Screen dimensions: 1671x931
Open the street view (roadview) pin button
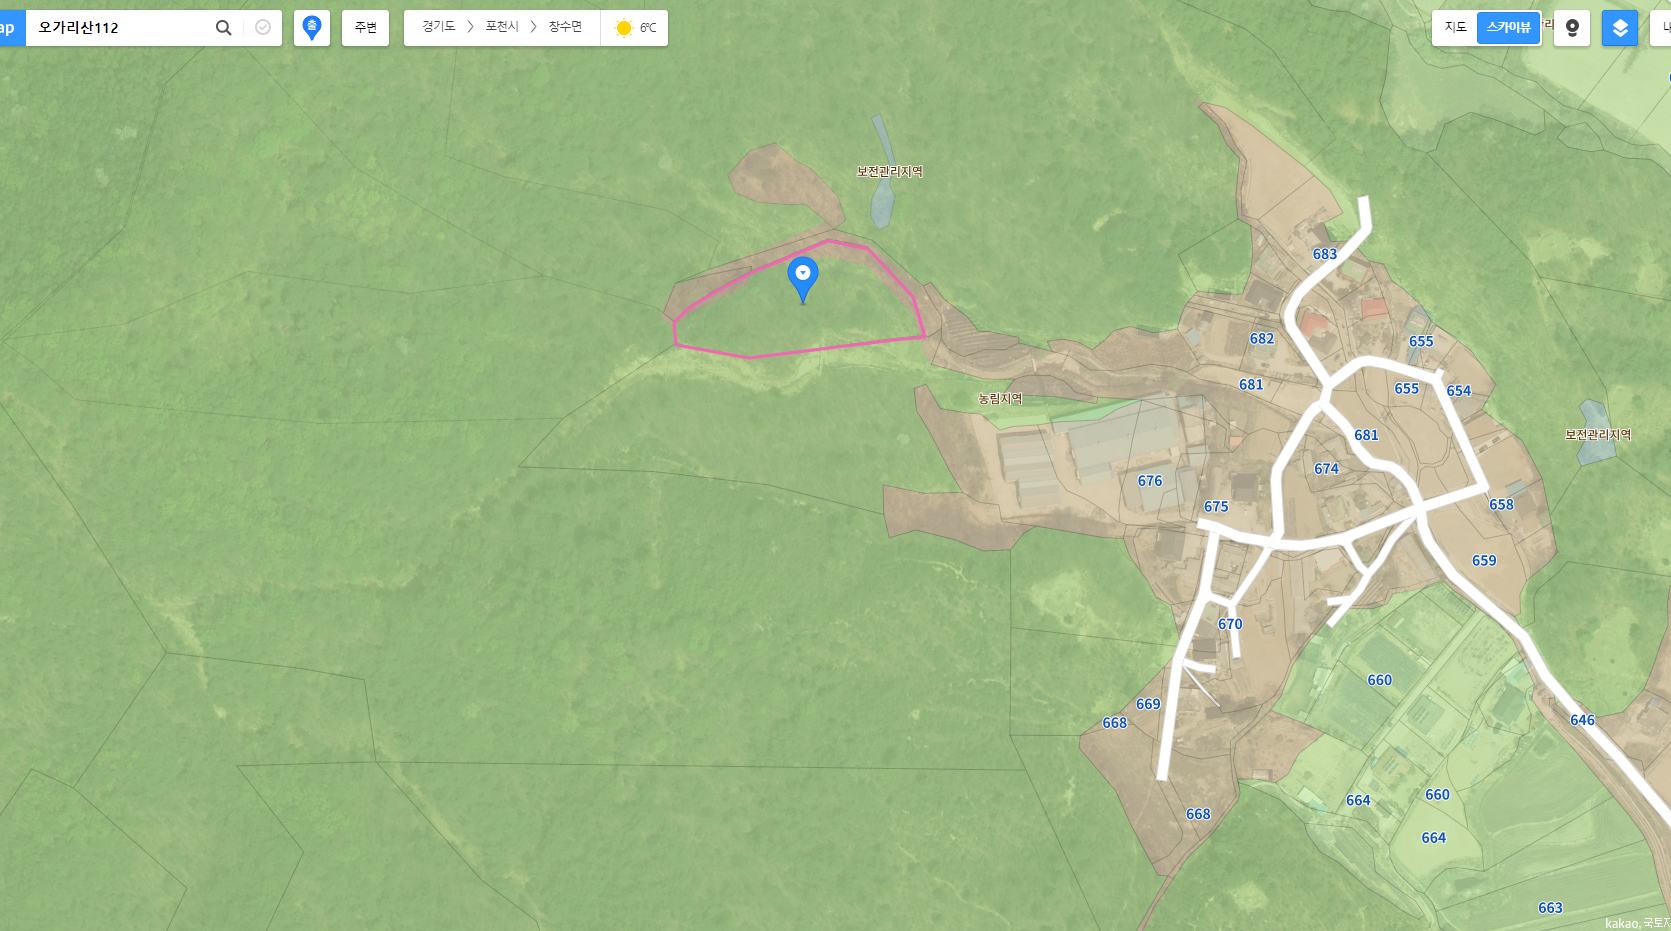pos(1572,28)
